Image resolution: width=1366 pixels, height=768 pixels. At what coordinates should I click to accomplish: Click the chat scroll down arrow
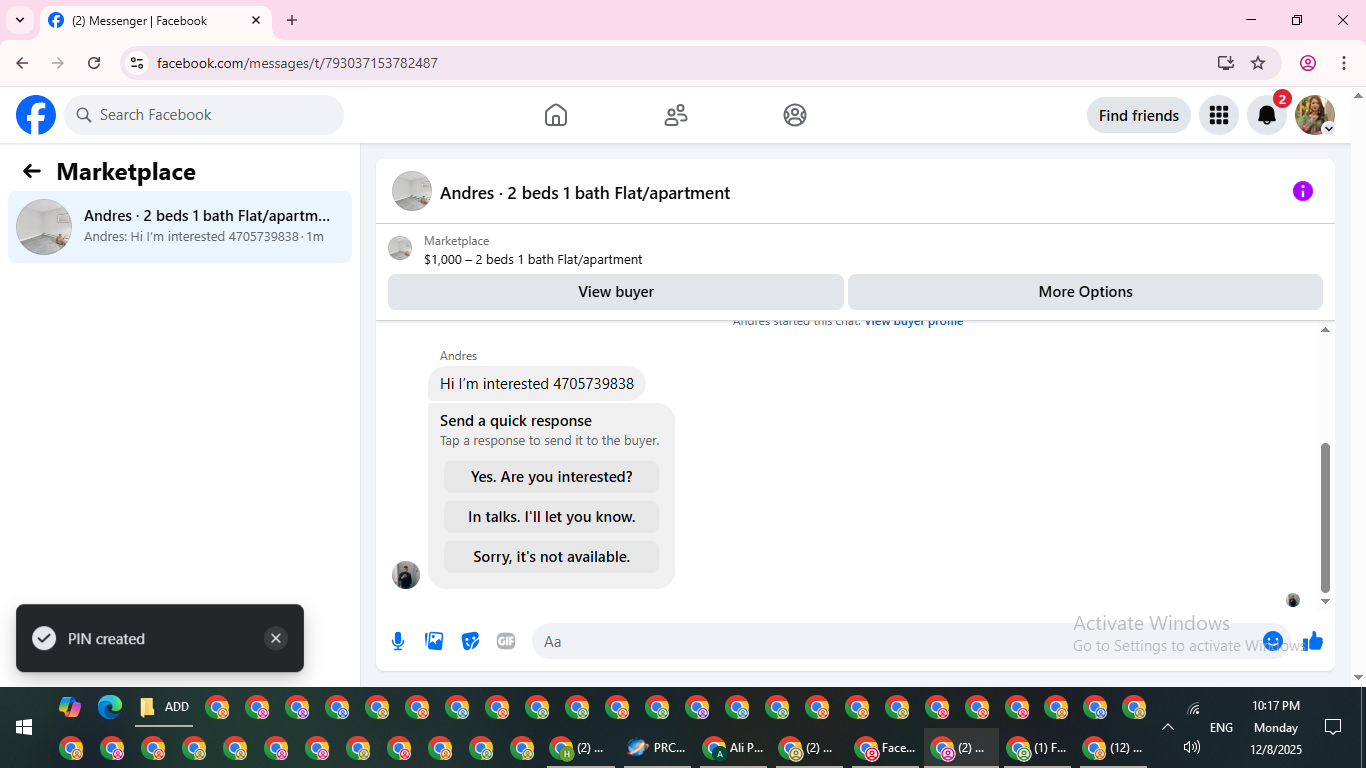coord(1326,601)
